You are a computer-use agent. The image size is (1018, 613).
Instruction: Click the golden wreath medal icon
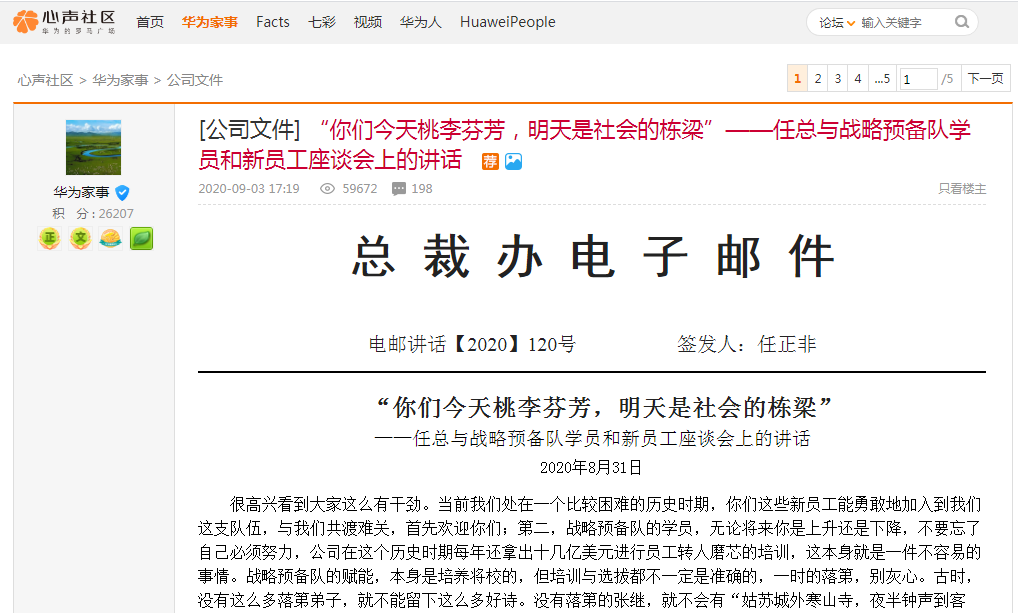111,238
